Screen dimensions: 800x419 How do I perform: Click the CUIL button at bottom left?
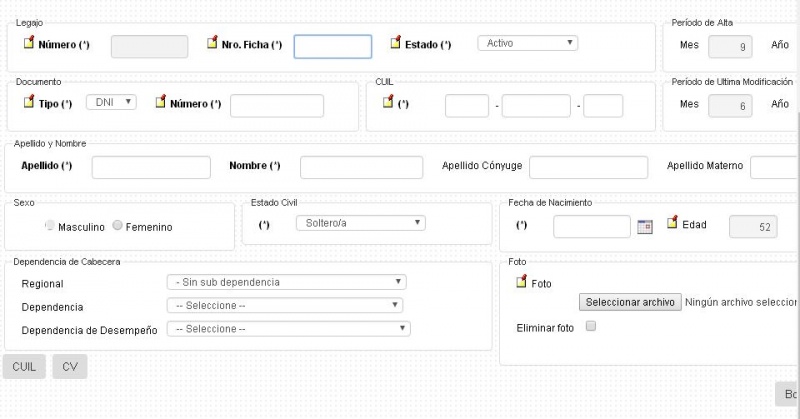(24, 367)
